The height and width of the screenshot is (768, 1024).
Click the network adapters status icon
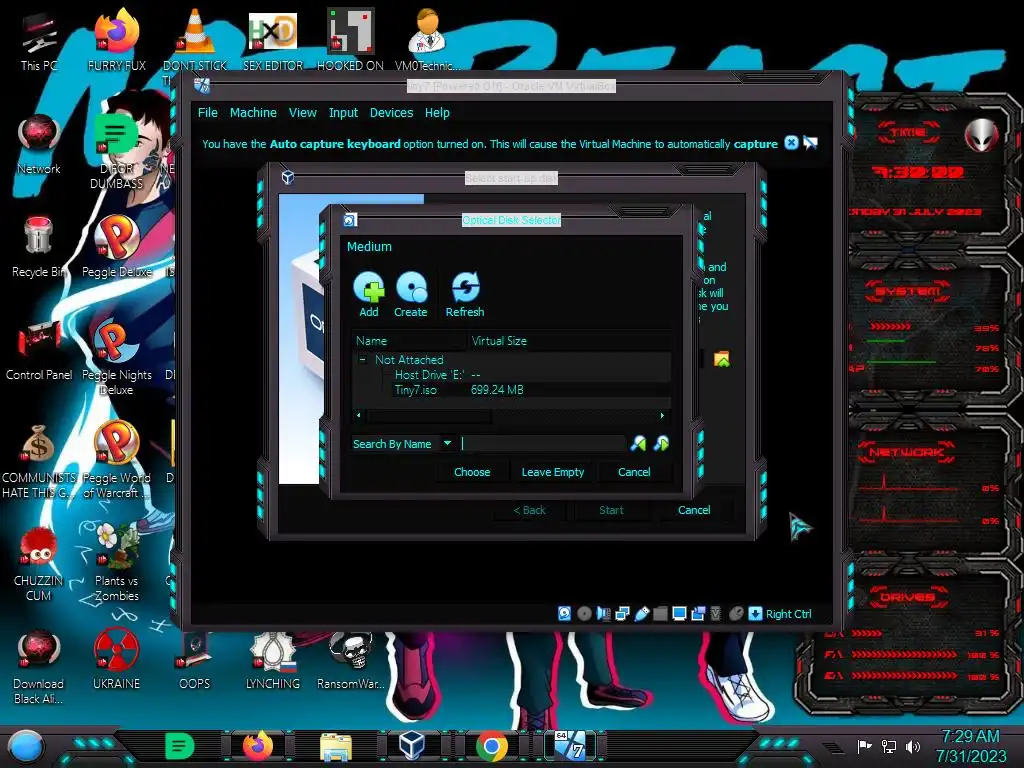point(622,613)
